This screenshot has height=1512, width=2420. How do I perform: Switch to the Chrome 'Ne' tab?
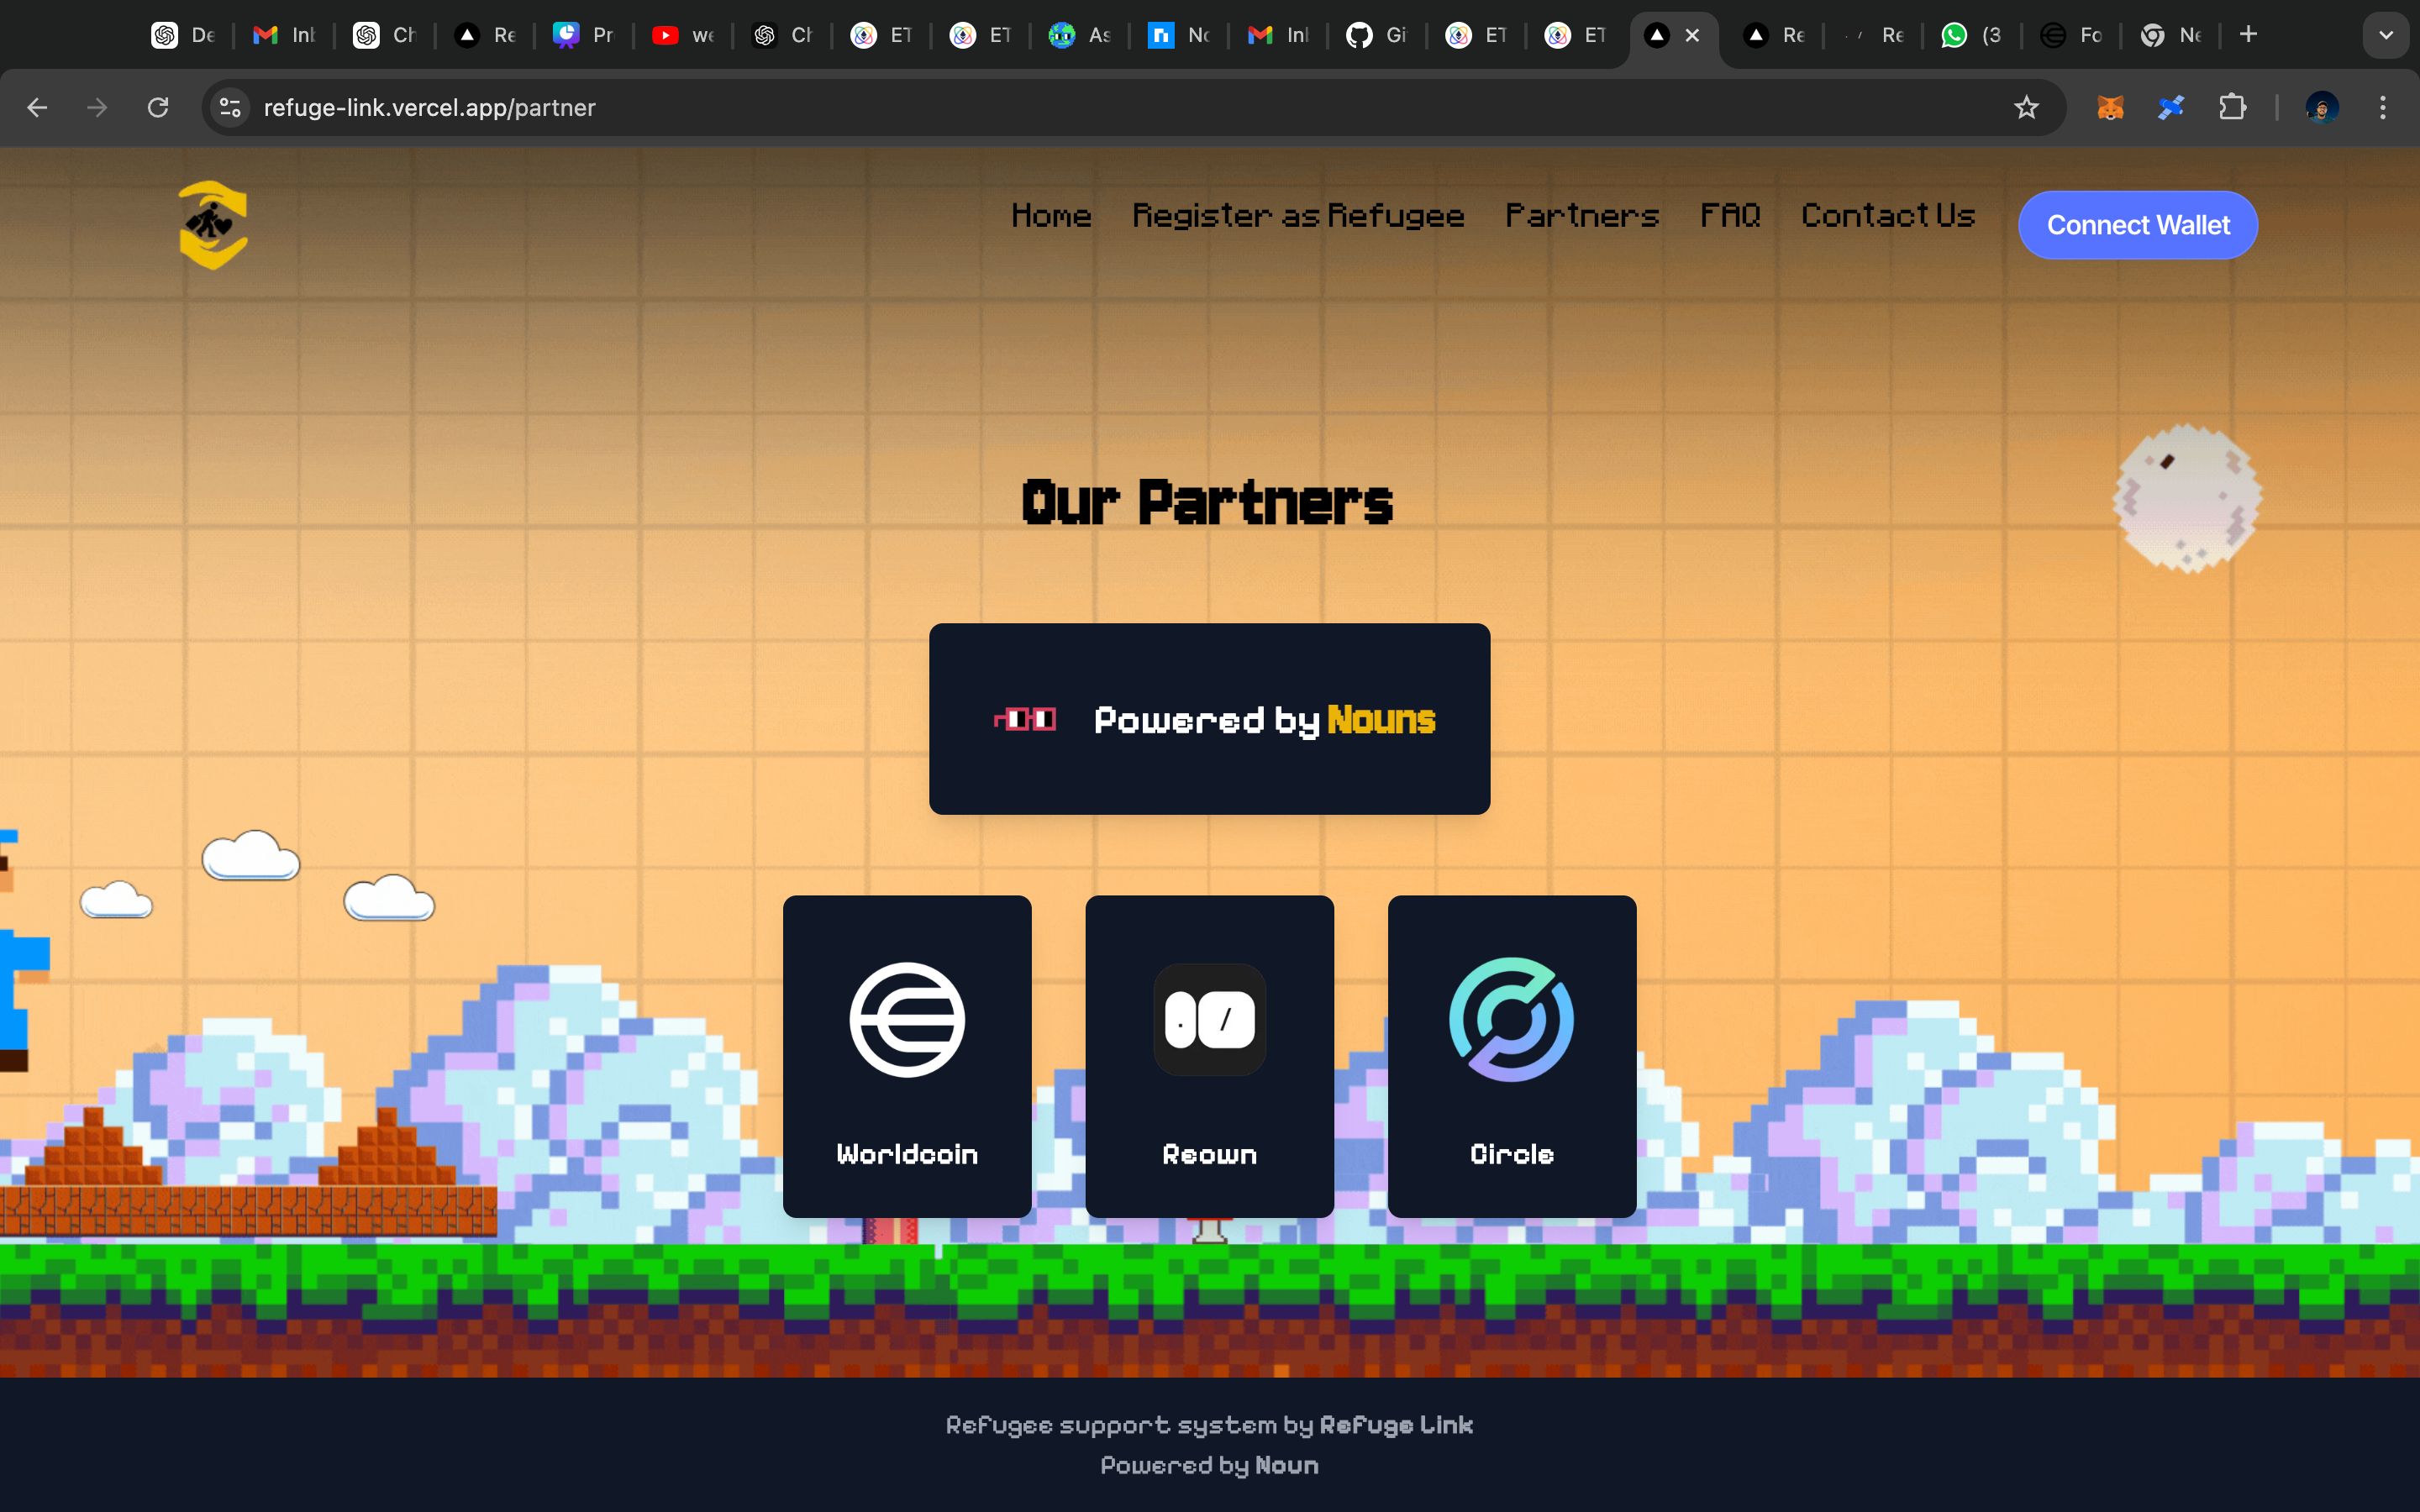2170,35
